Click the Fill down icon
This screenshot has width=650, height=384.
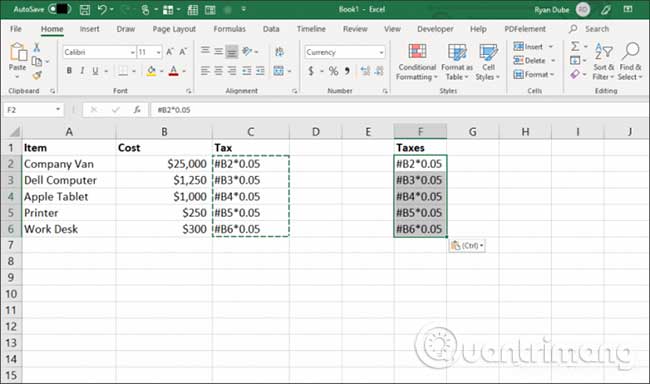(575, 61)
